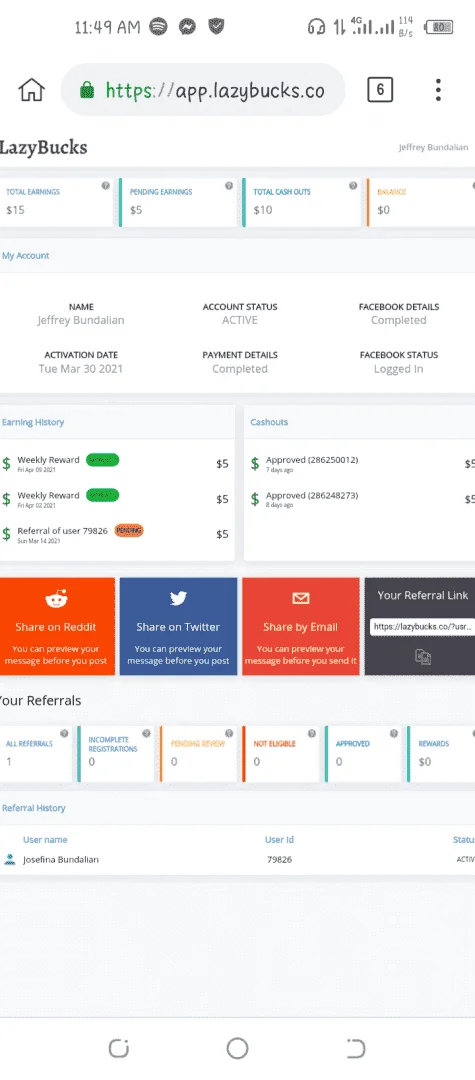Image resolution: width=475 pixels, height=1080 pixels.
Task: Click the Not Eligible card showing 0
Action: pos(281,754)
